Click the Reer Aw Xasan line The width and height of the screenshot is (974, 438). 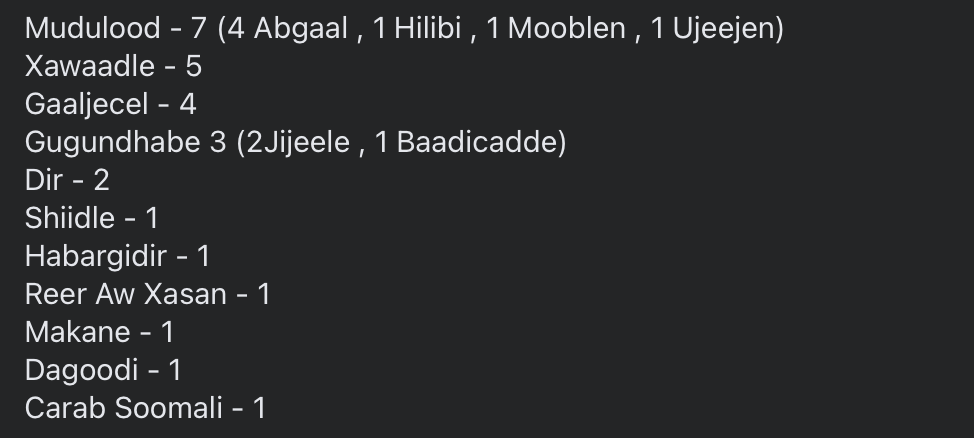click(x=148, y=294)
